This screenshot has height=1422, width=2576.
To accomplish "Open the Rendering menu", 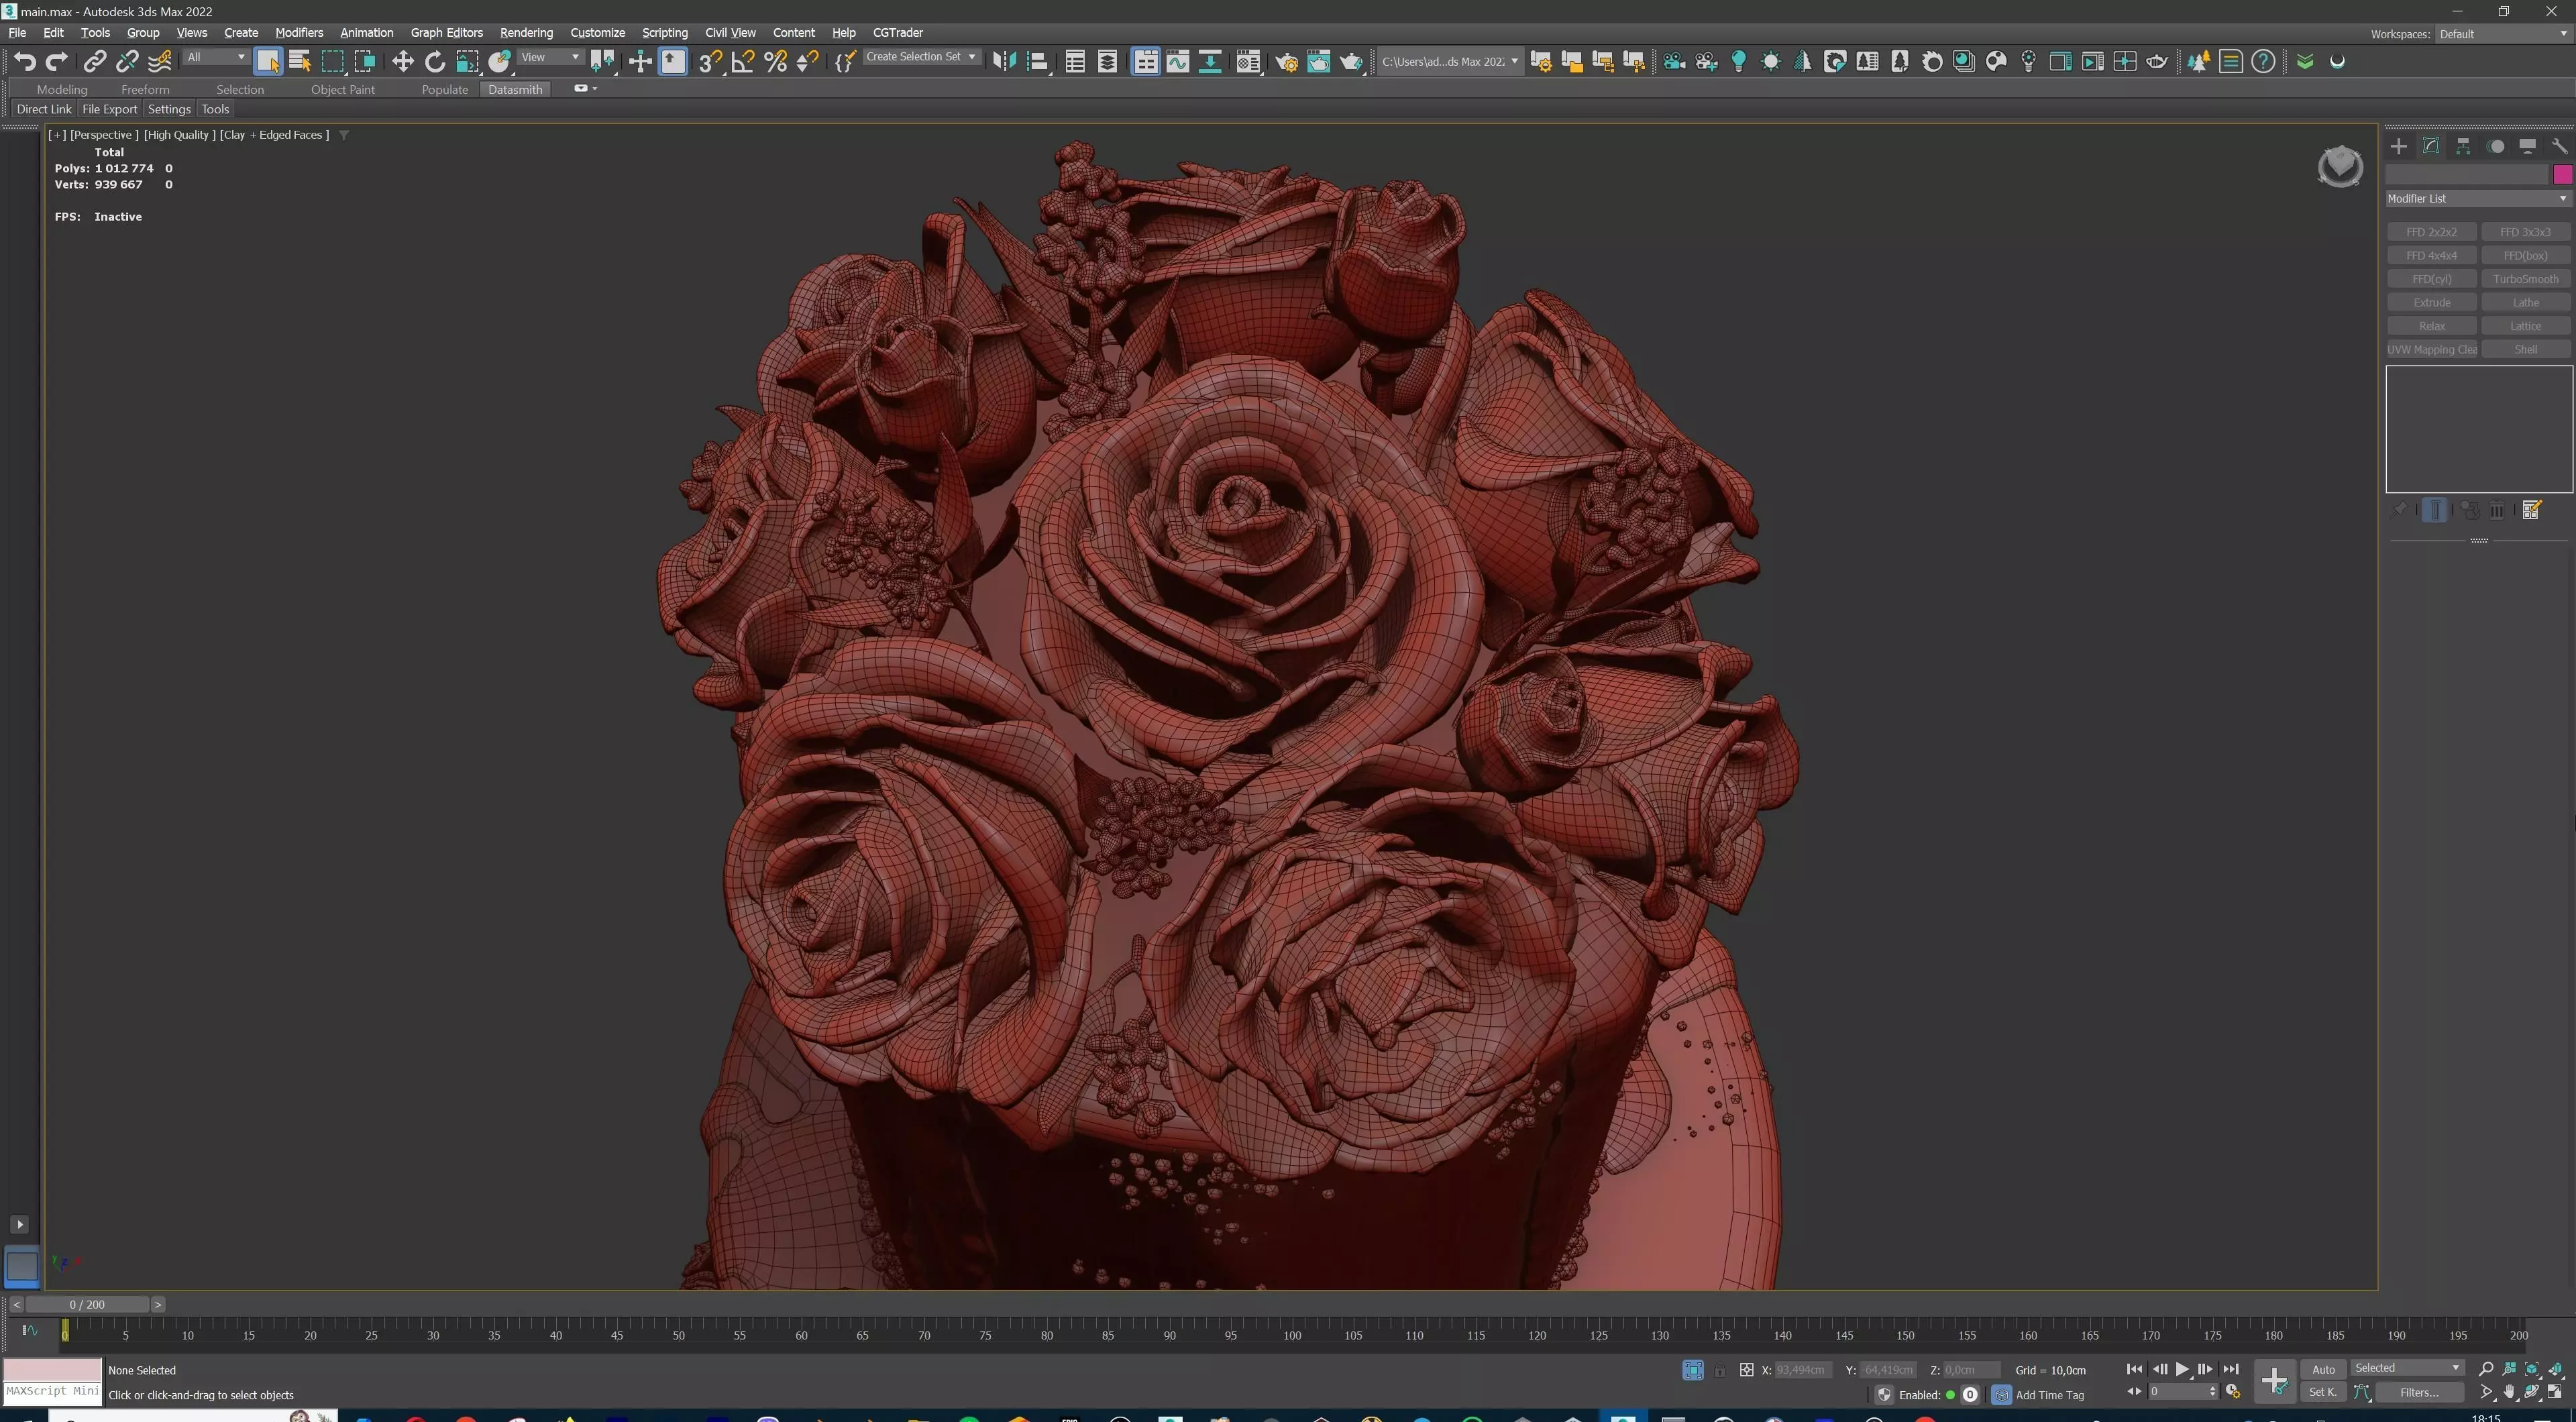I will [526, 32].
